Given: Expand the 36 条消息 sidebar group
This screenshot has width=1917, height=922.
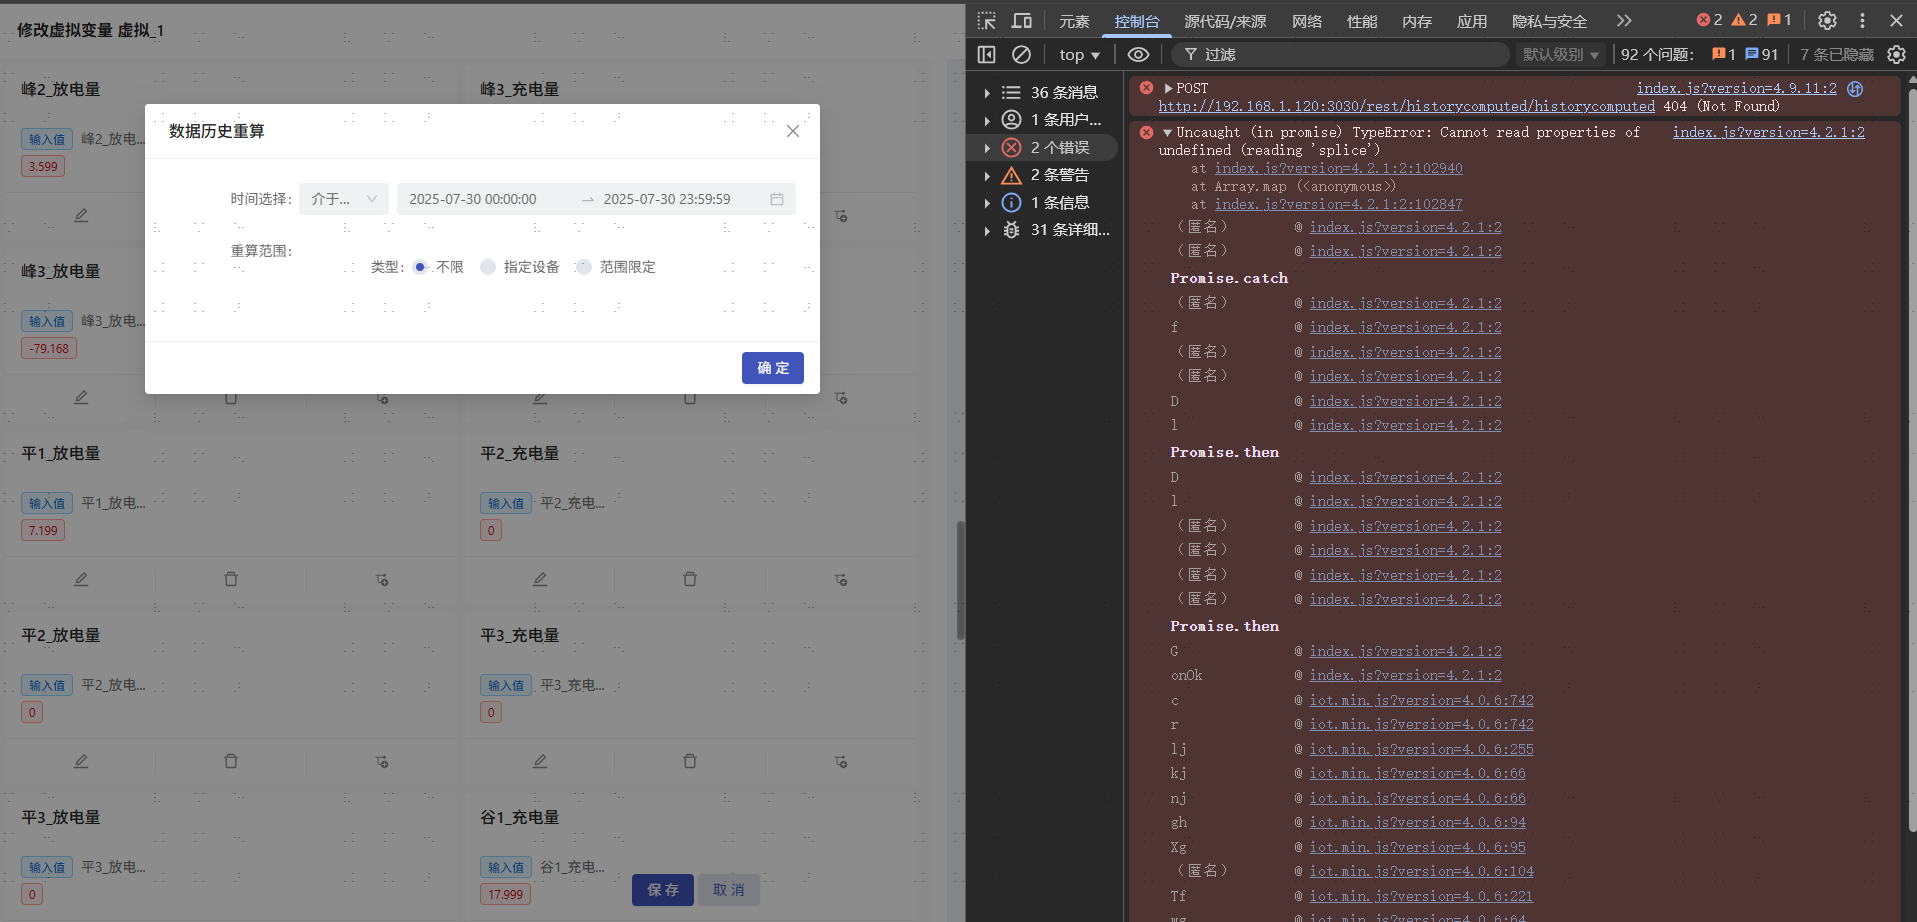Looking at the screenshot, I should pyautogui.click(x=987, y=93).
